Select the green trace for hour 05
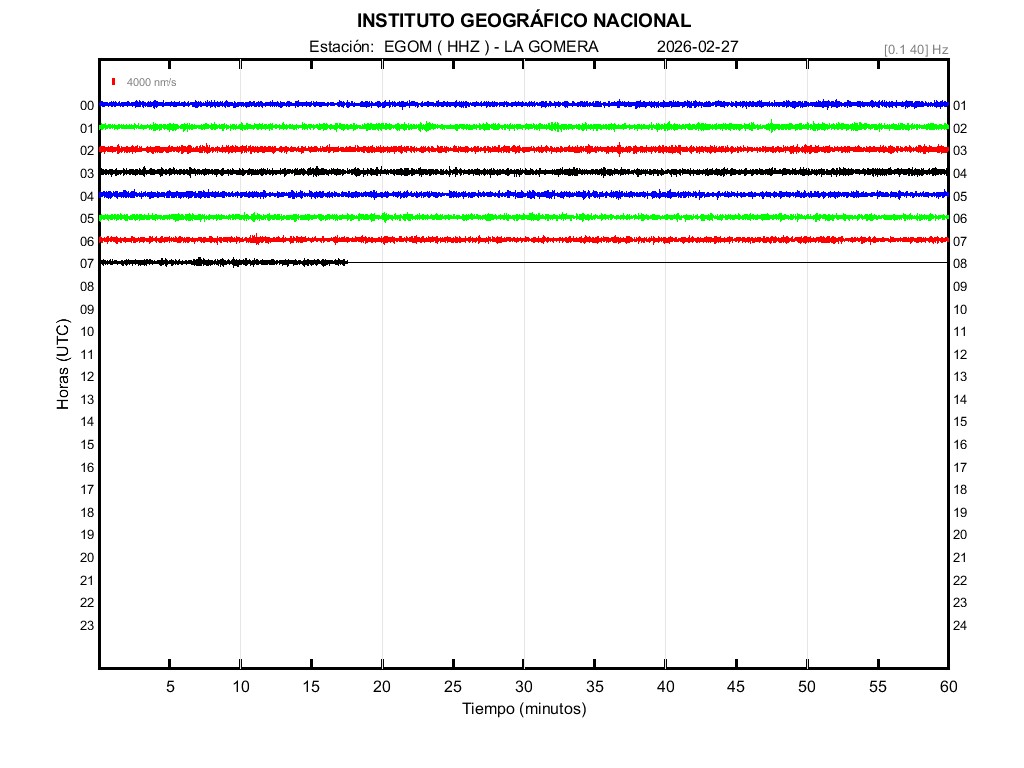Image resolution: width=1024 pixels, height=768 pixels. [523, 217]
